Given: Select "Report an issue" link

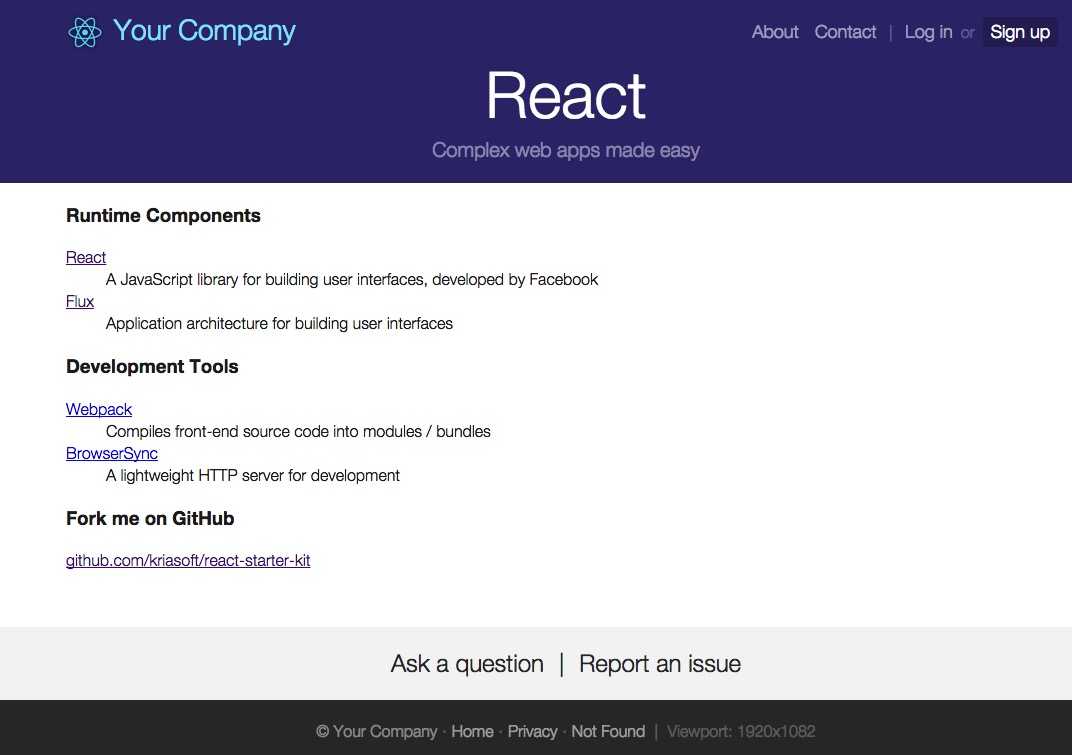Looking at the screenshot, I should click(660, 664).
